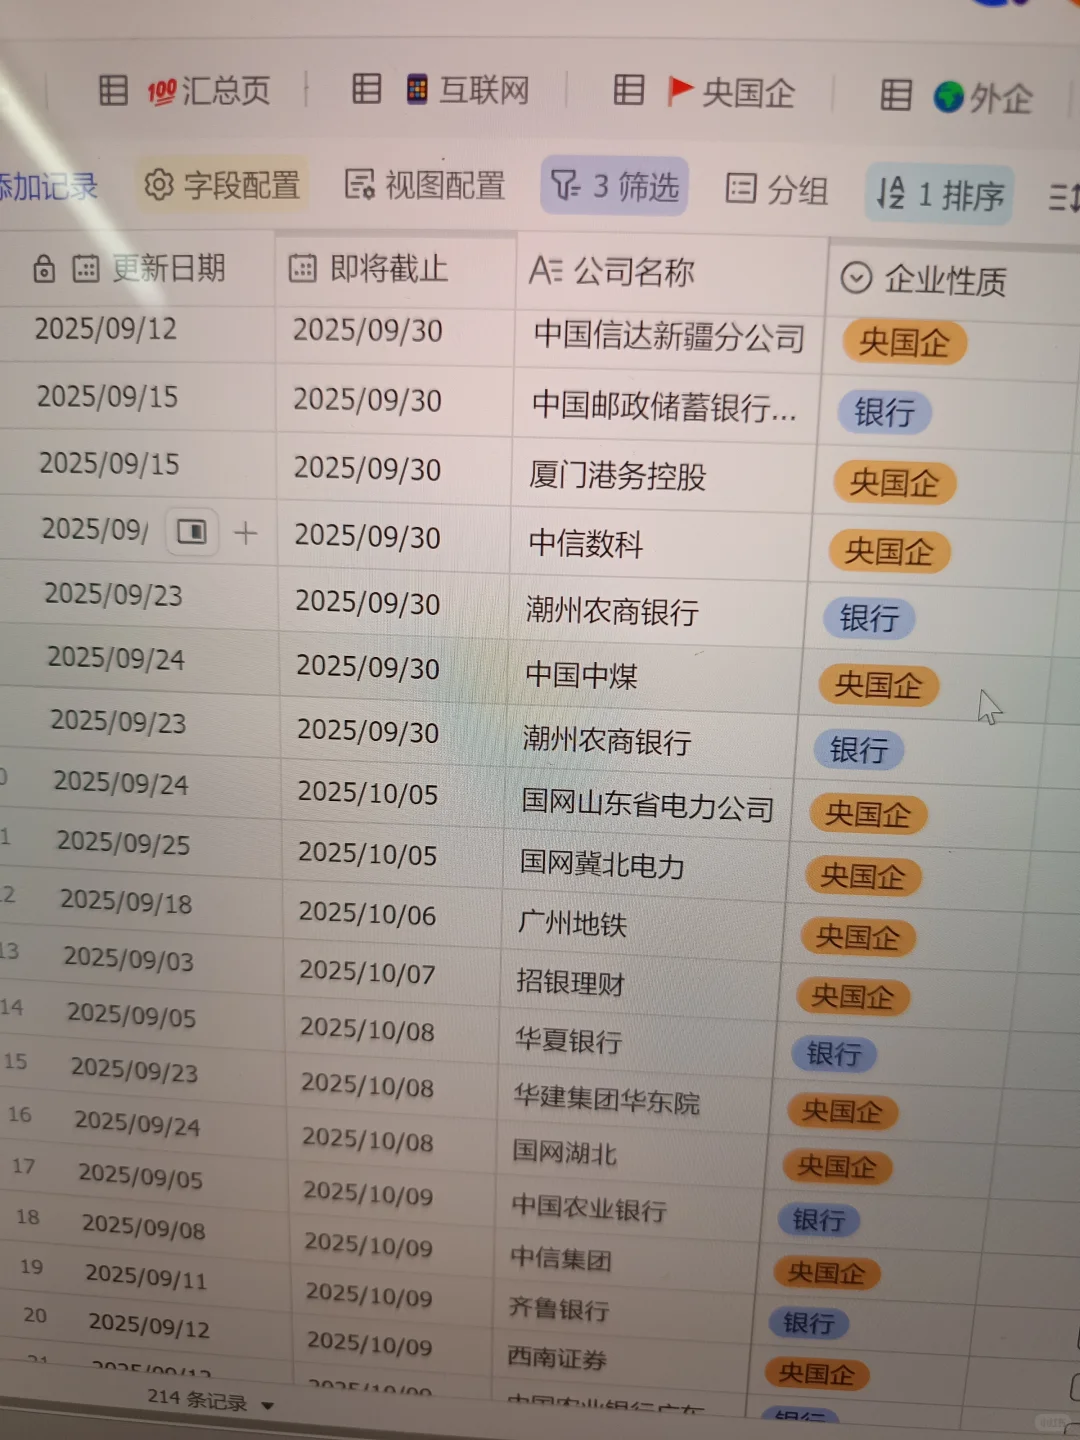The image size is (1080, 1440).
Task: Click the 2025/09/11 update date cell
Action: (146, 1275)
